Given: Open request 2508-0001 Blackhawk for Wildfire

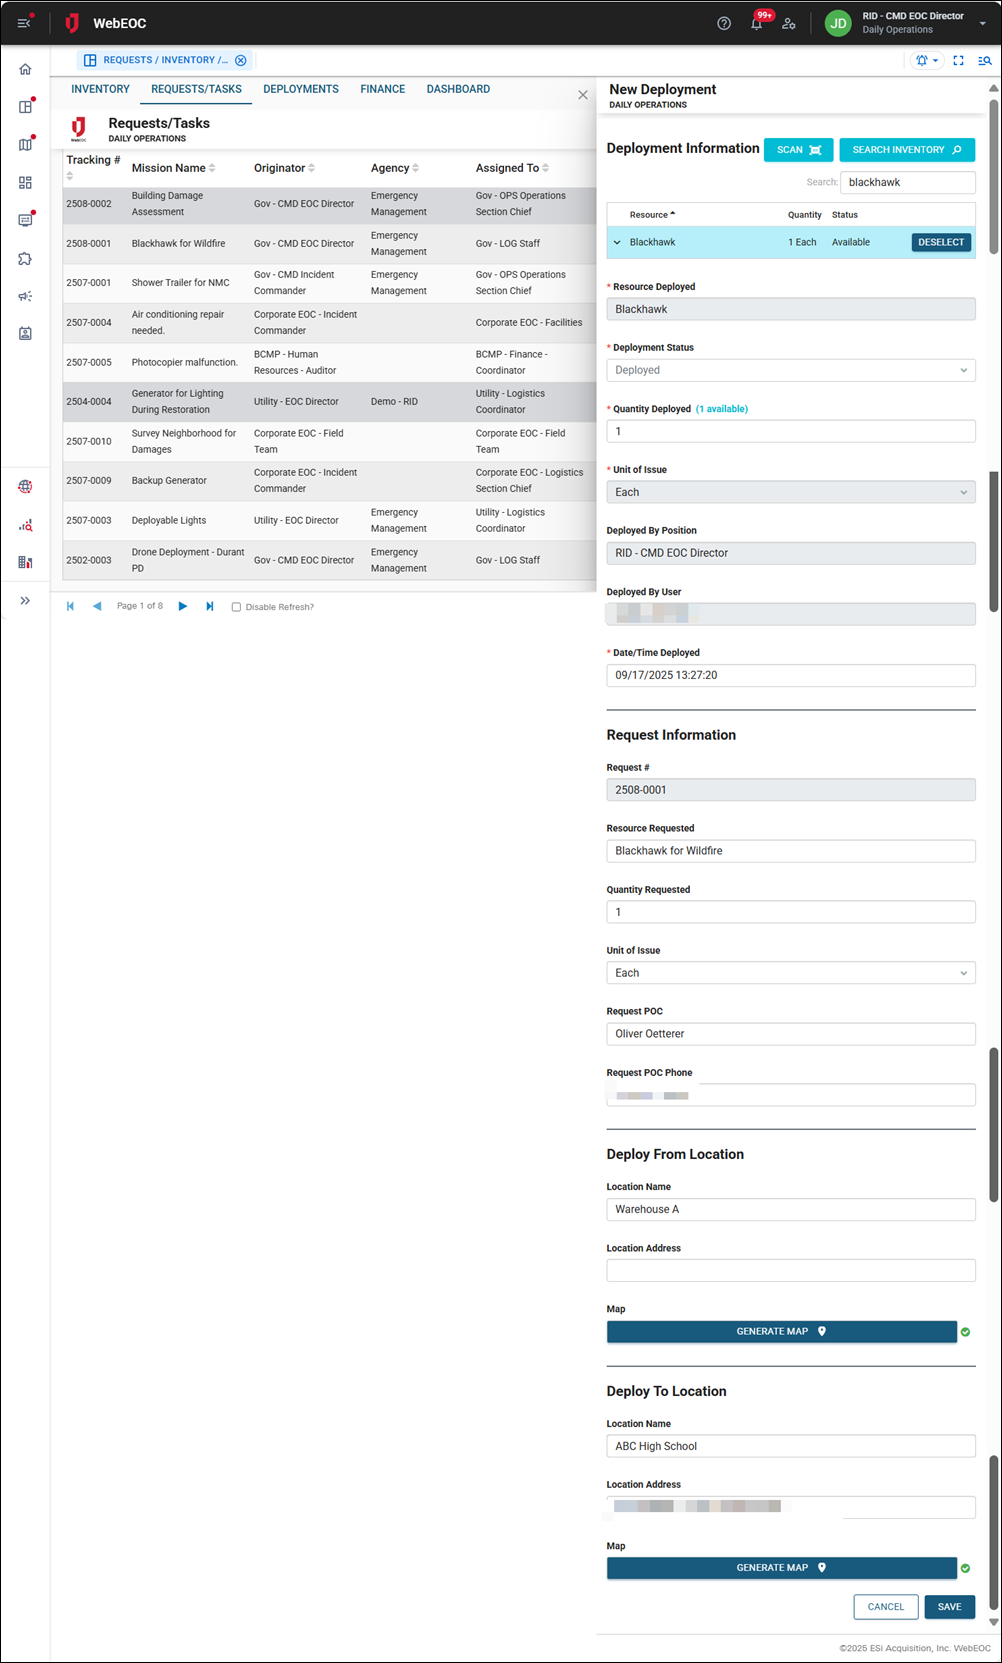Looking at the screenshot, I should tap(330, 243).
